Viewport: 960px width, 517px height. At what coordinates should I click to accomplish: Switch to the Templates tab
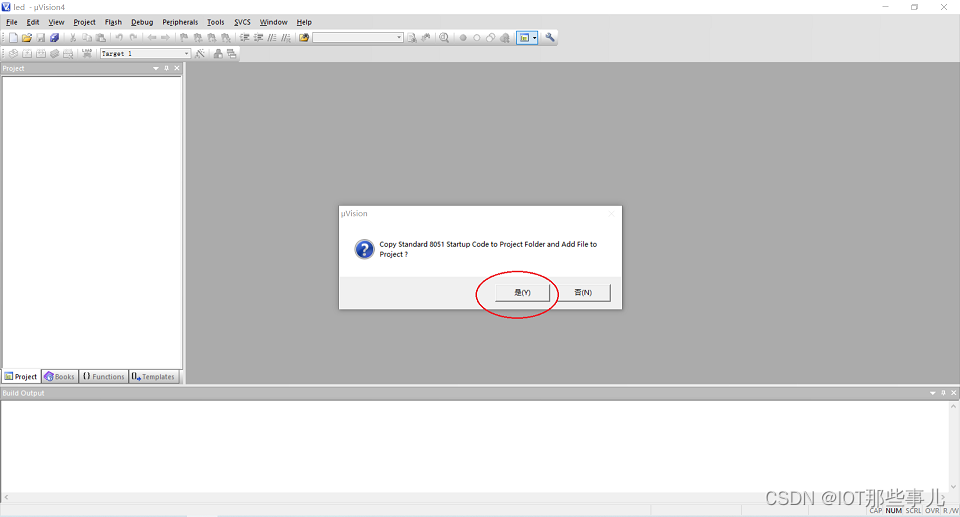(154, 377)
